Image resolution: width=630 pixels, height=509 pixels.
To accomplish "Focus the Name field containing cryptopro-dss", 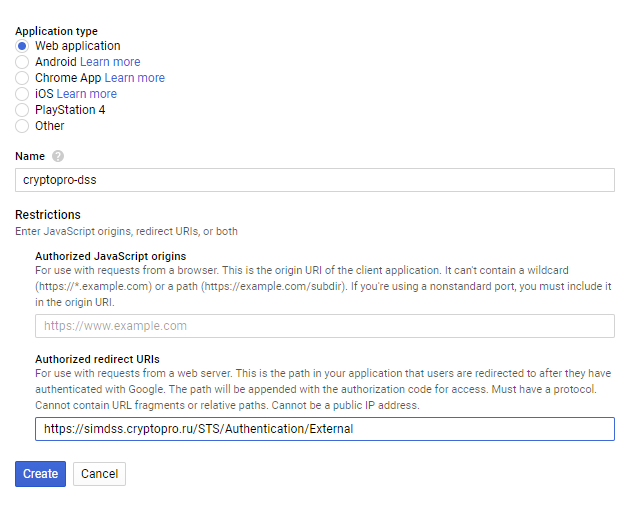I will [x=314, y=179].
